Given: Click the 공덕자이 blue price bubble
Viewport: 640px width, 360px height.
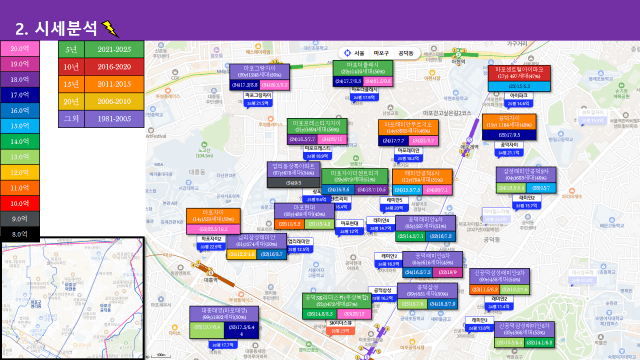Looking at the screenshot, I should pyautogui.click(x=509, y=149).
